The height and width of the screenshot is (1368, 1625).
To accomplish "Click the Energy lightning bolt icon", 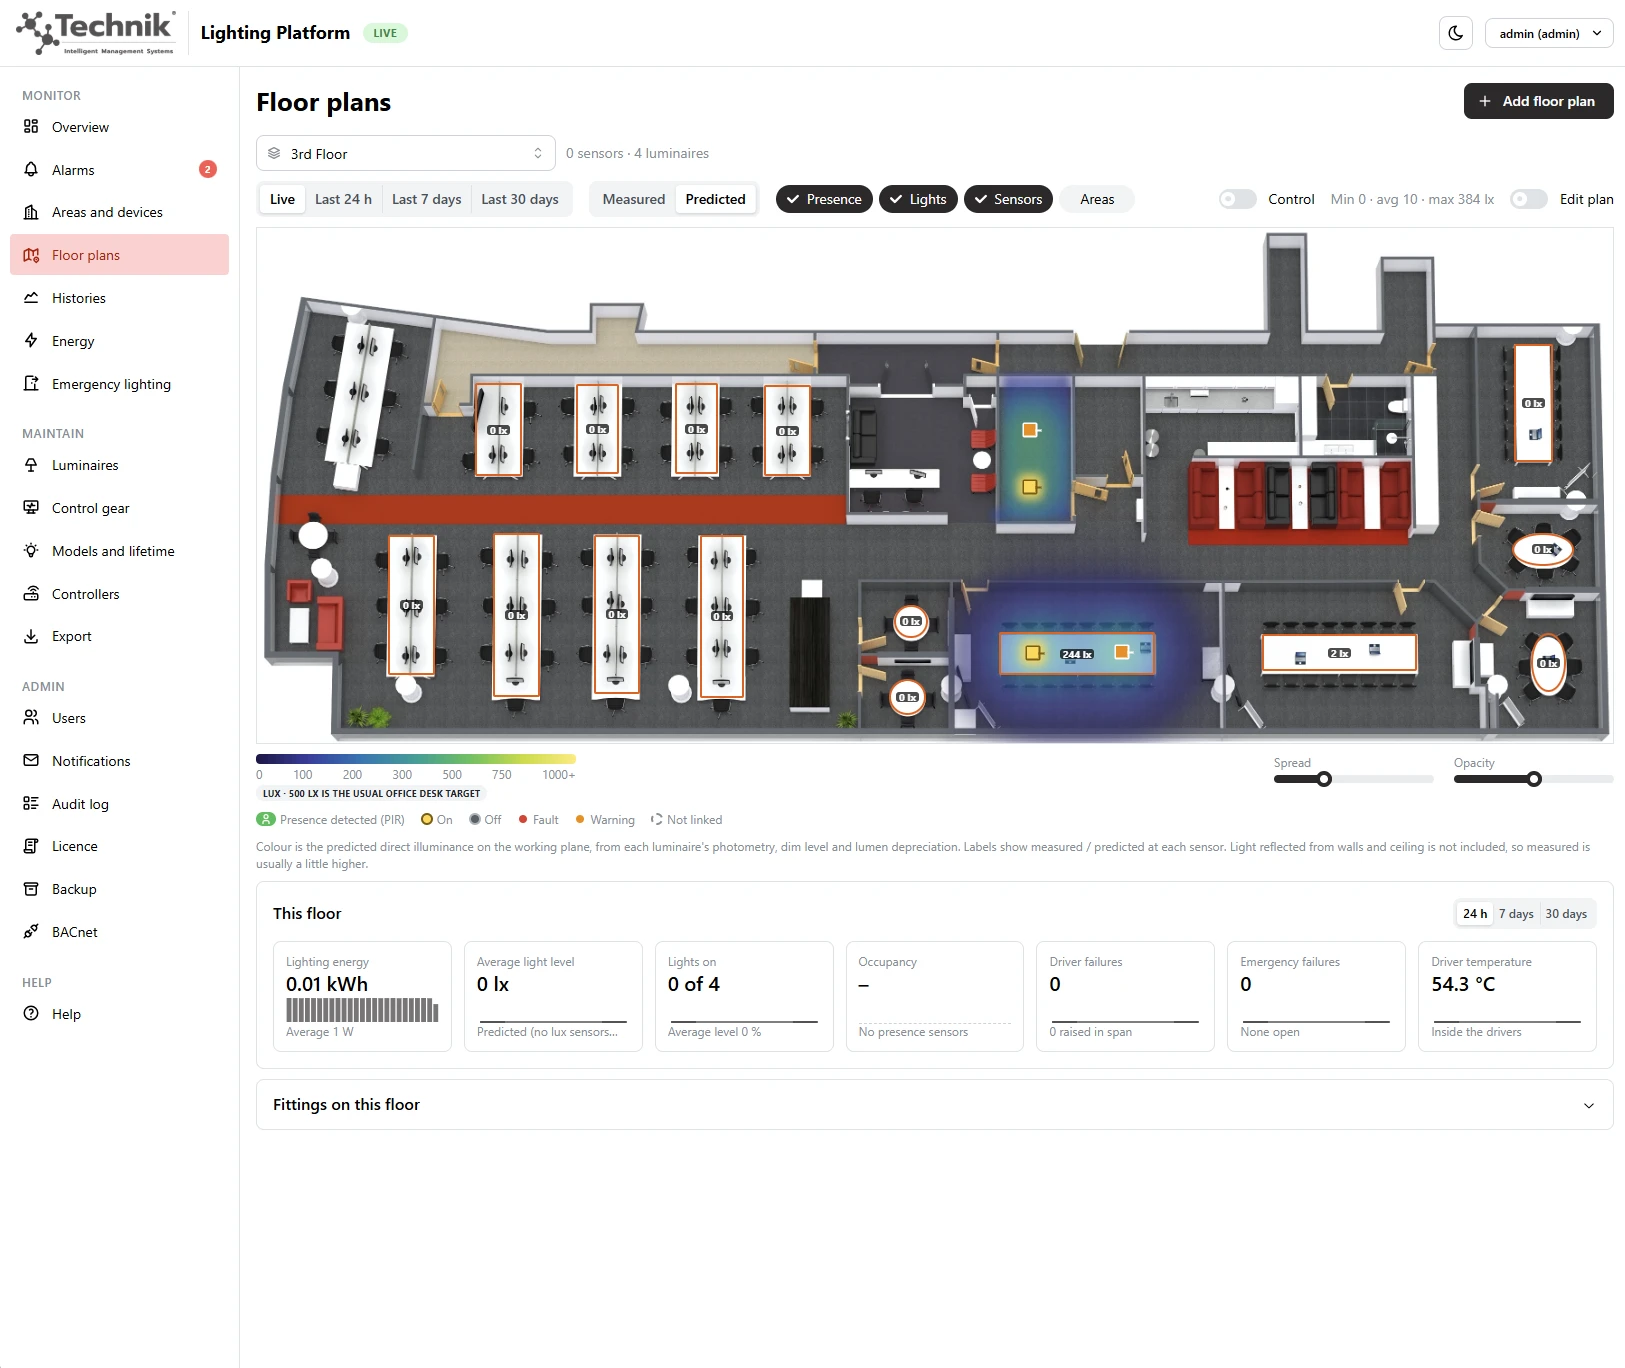I will (x=31, y=341).
